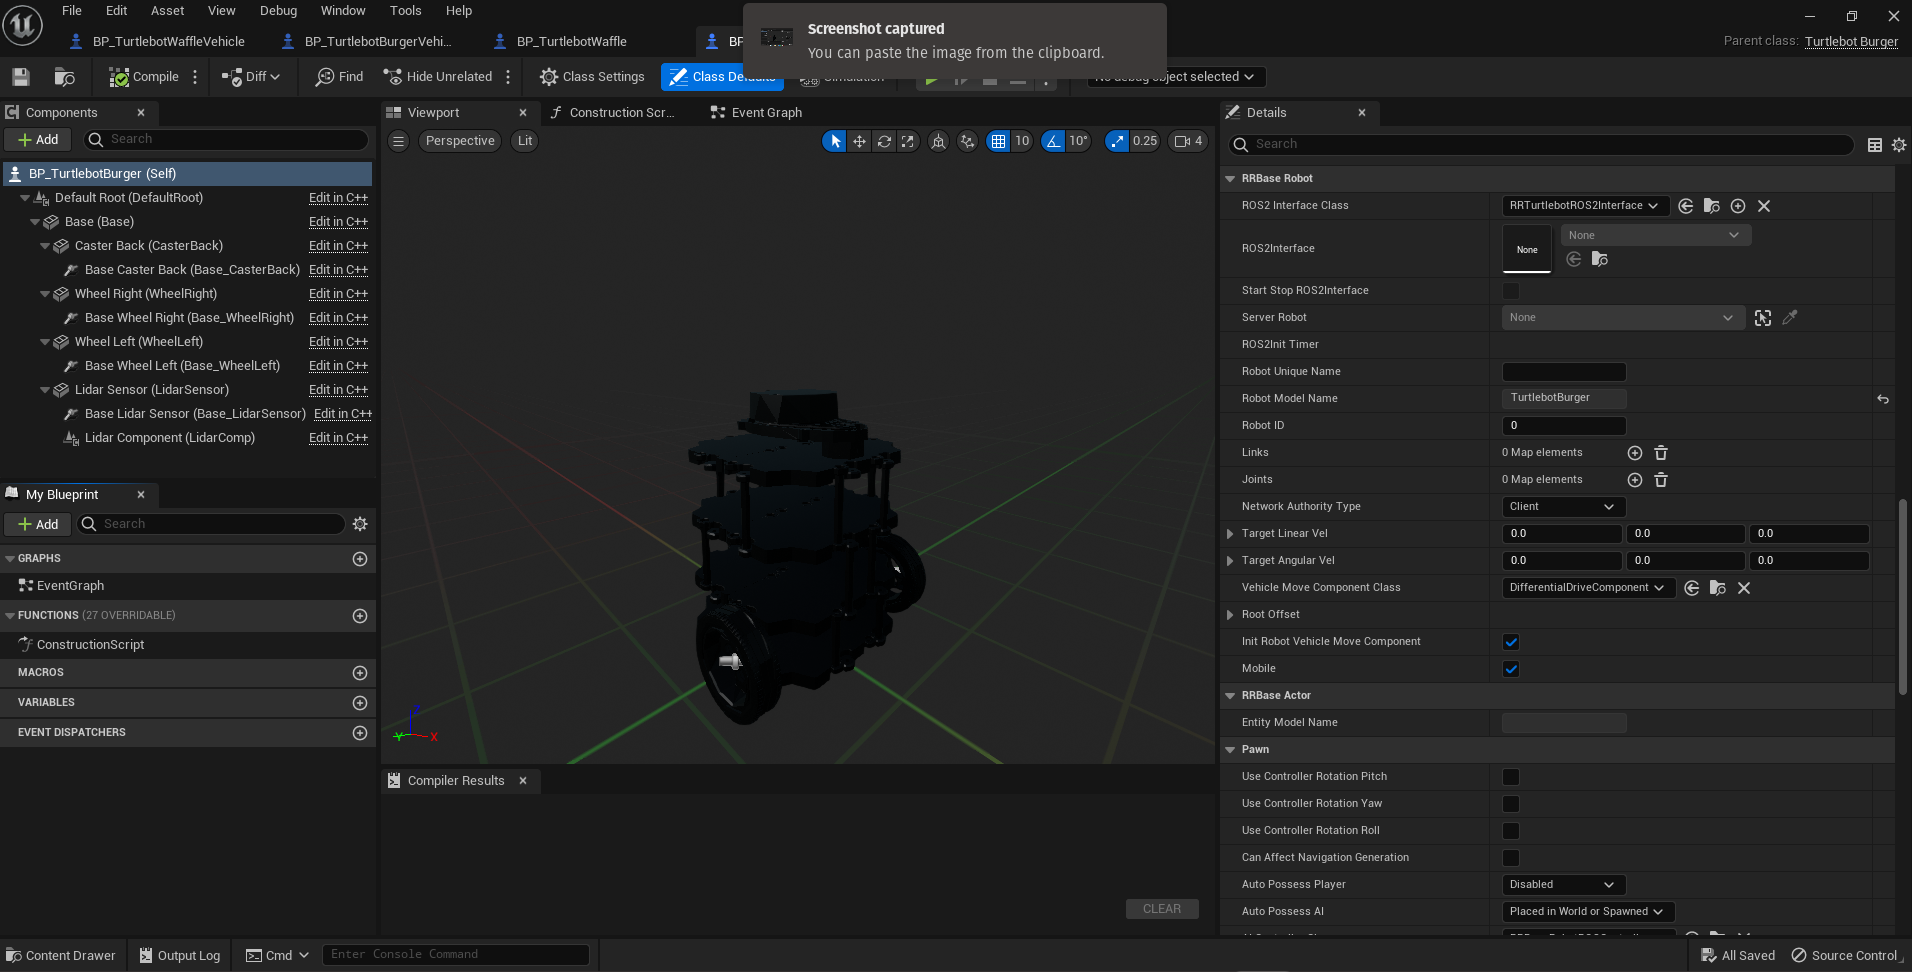Image resolution: width=1912 pixels, height=972 pixels.
Task: Remove all Joints map elements
Action: 1661,480
